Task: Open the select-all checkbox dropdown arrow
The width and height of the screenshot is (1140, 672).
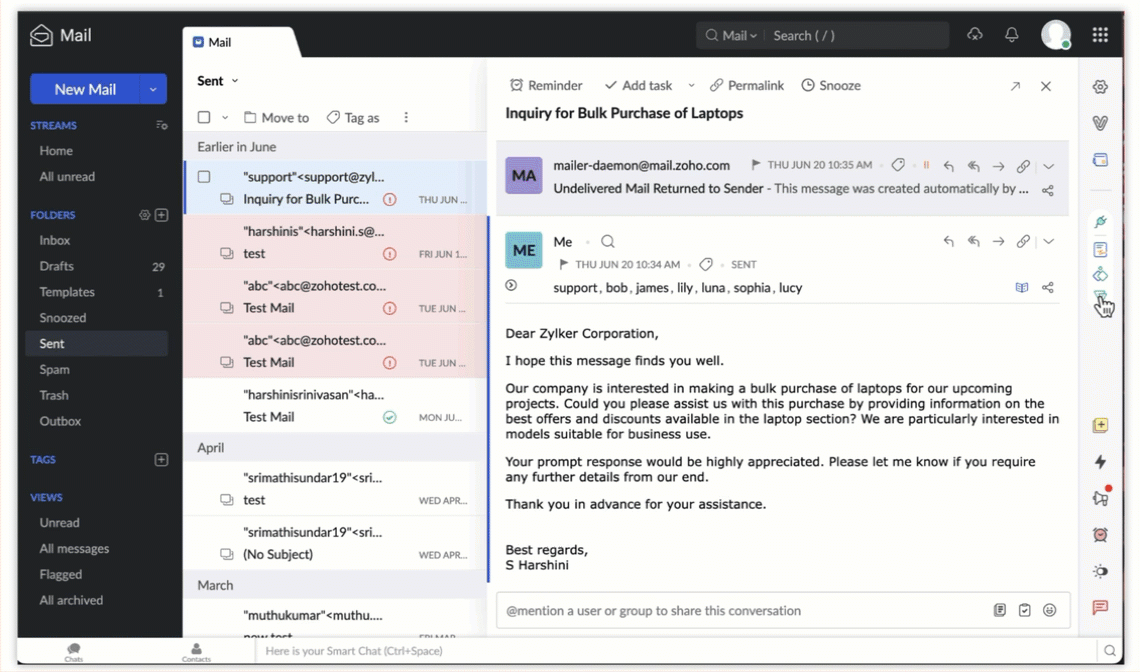Action: coord(225,117)
